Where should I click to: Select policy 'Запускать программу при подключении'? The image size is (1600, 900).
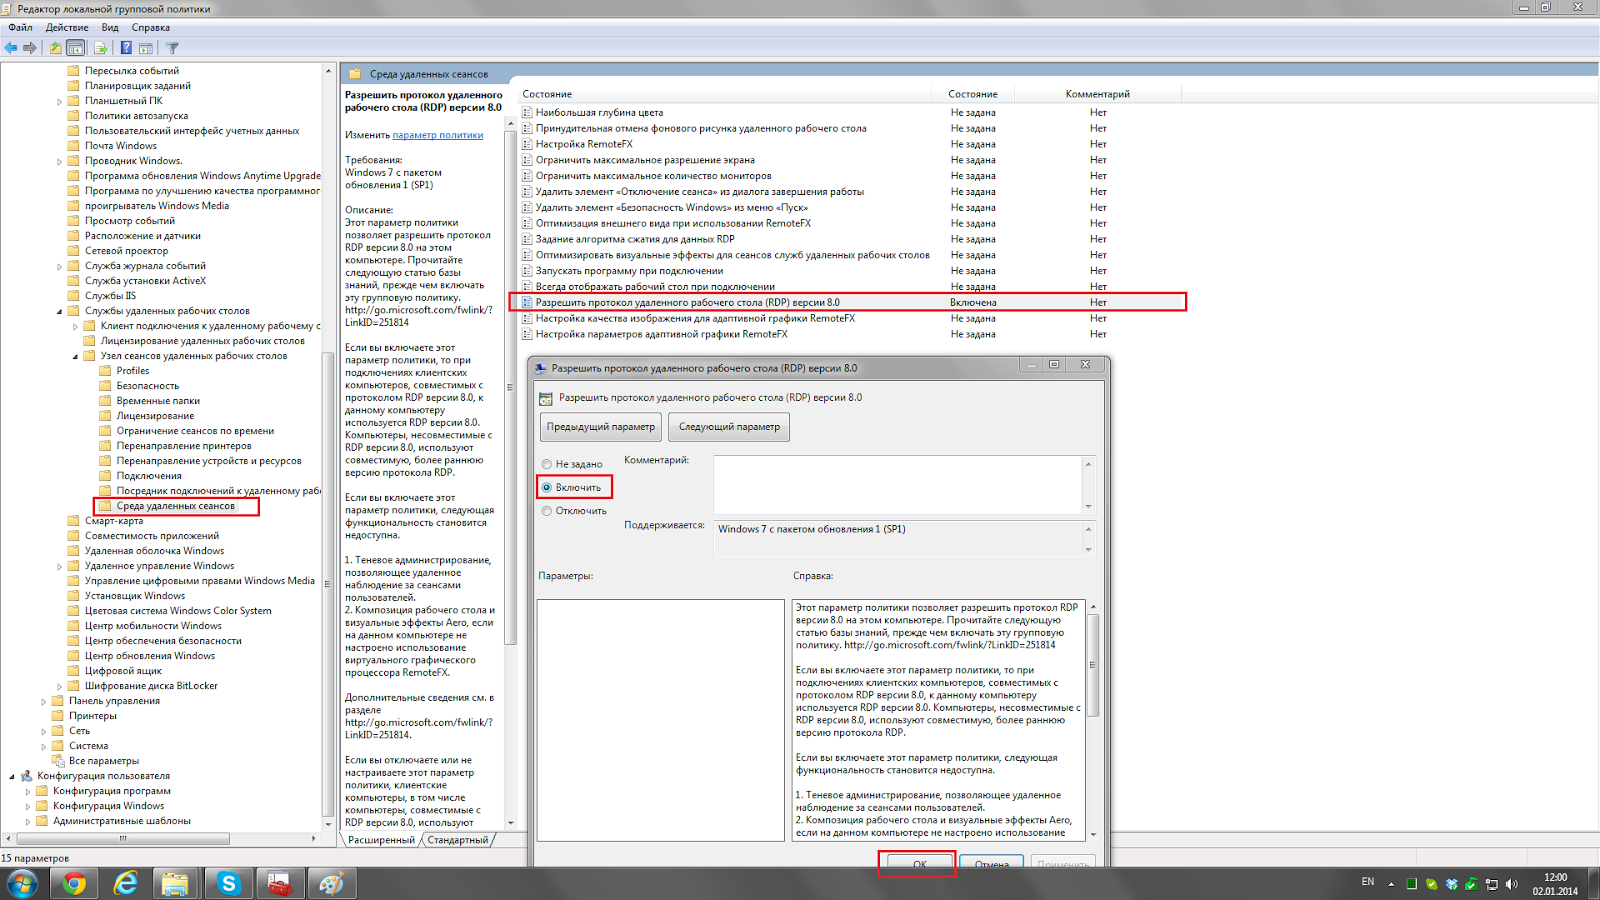(629, 271)
